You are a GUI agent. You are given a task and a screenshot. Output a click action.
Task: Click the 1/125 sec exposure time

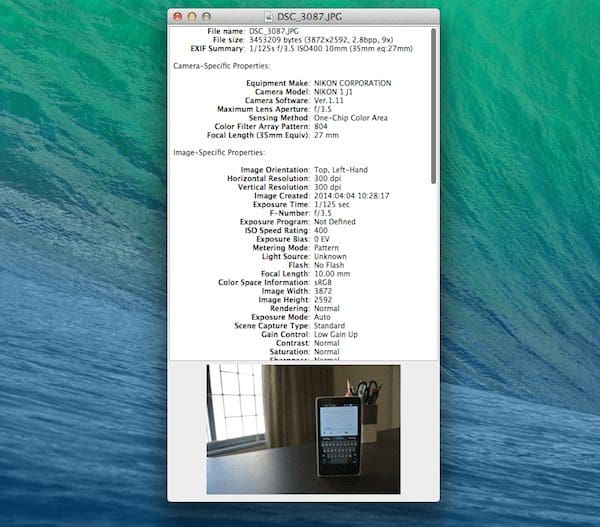point(332,204)
